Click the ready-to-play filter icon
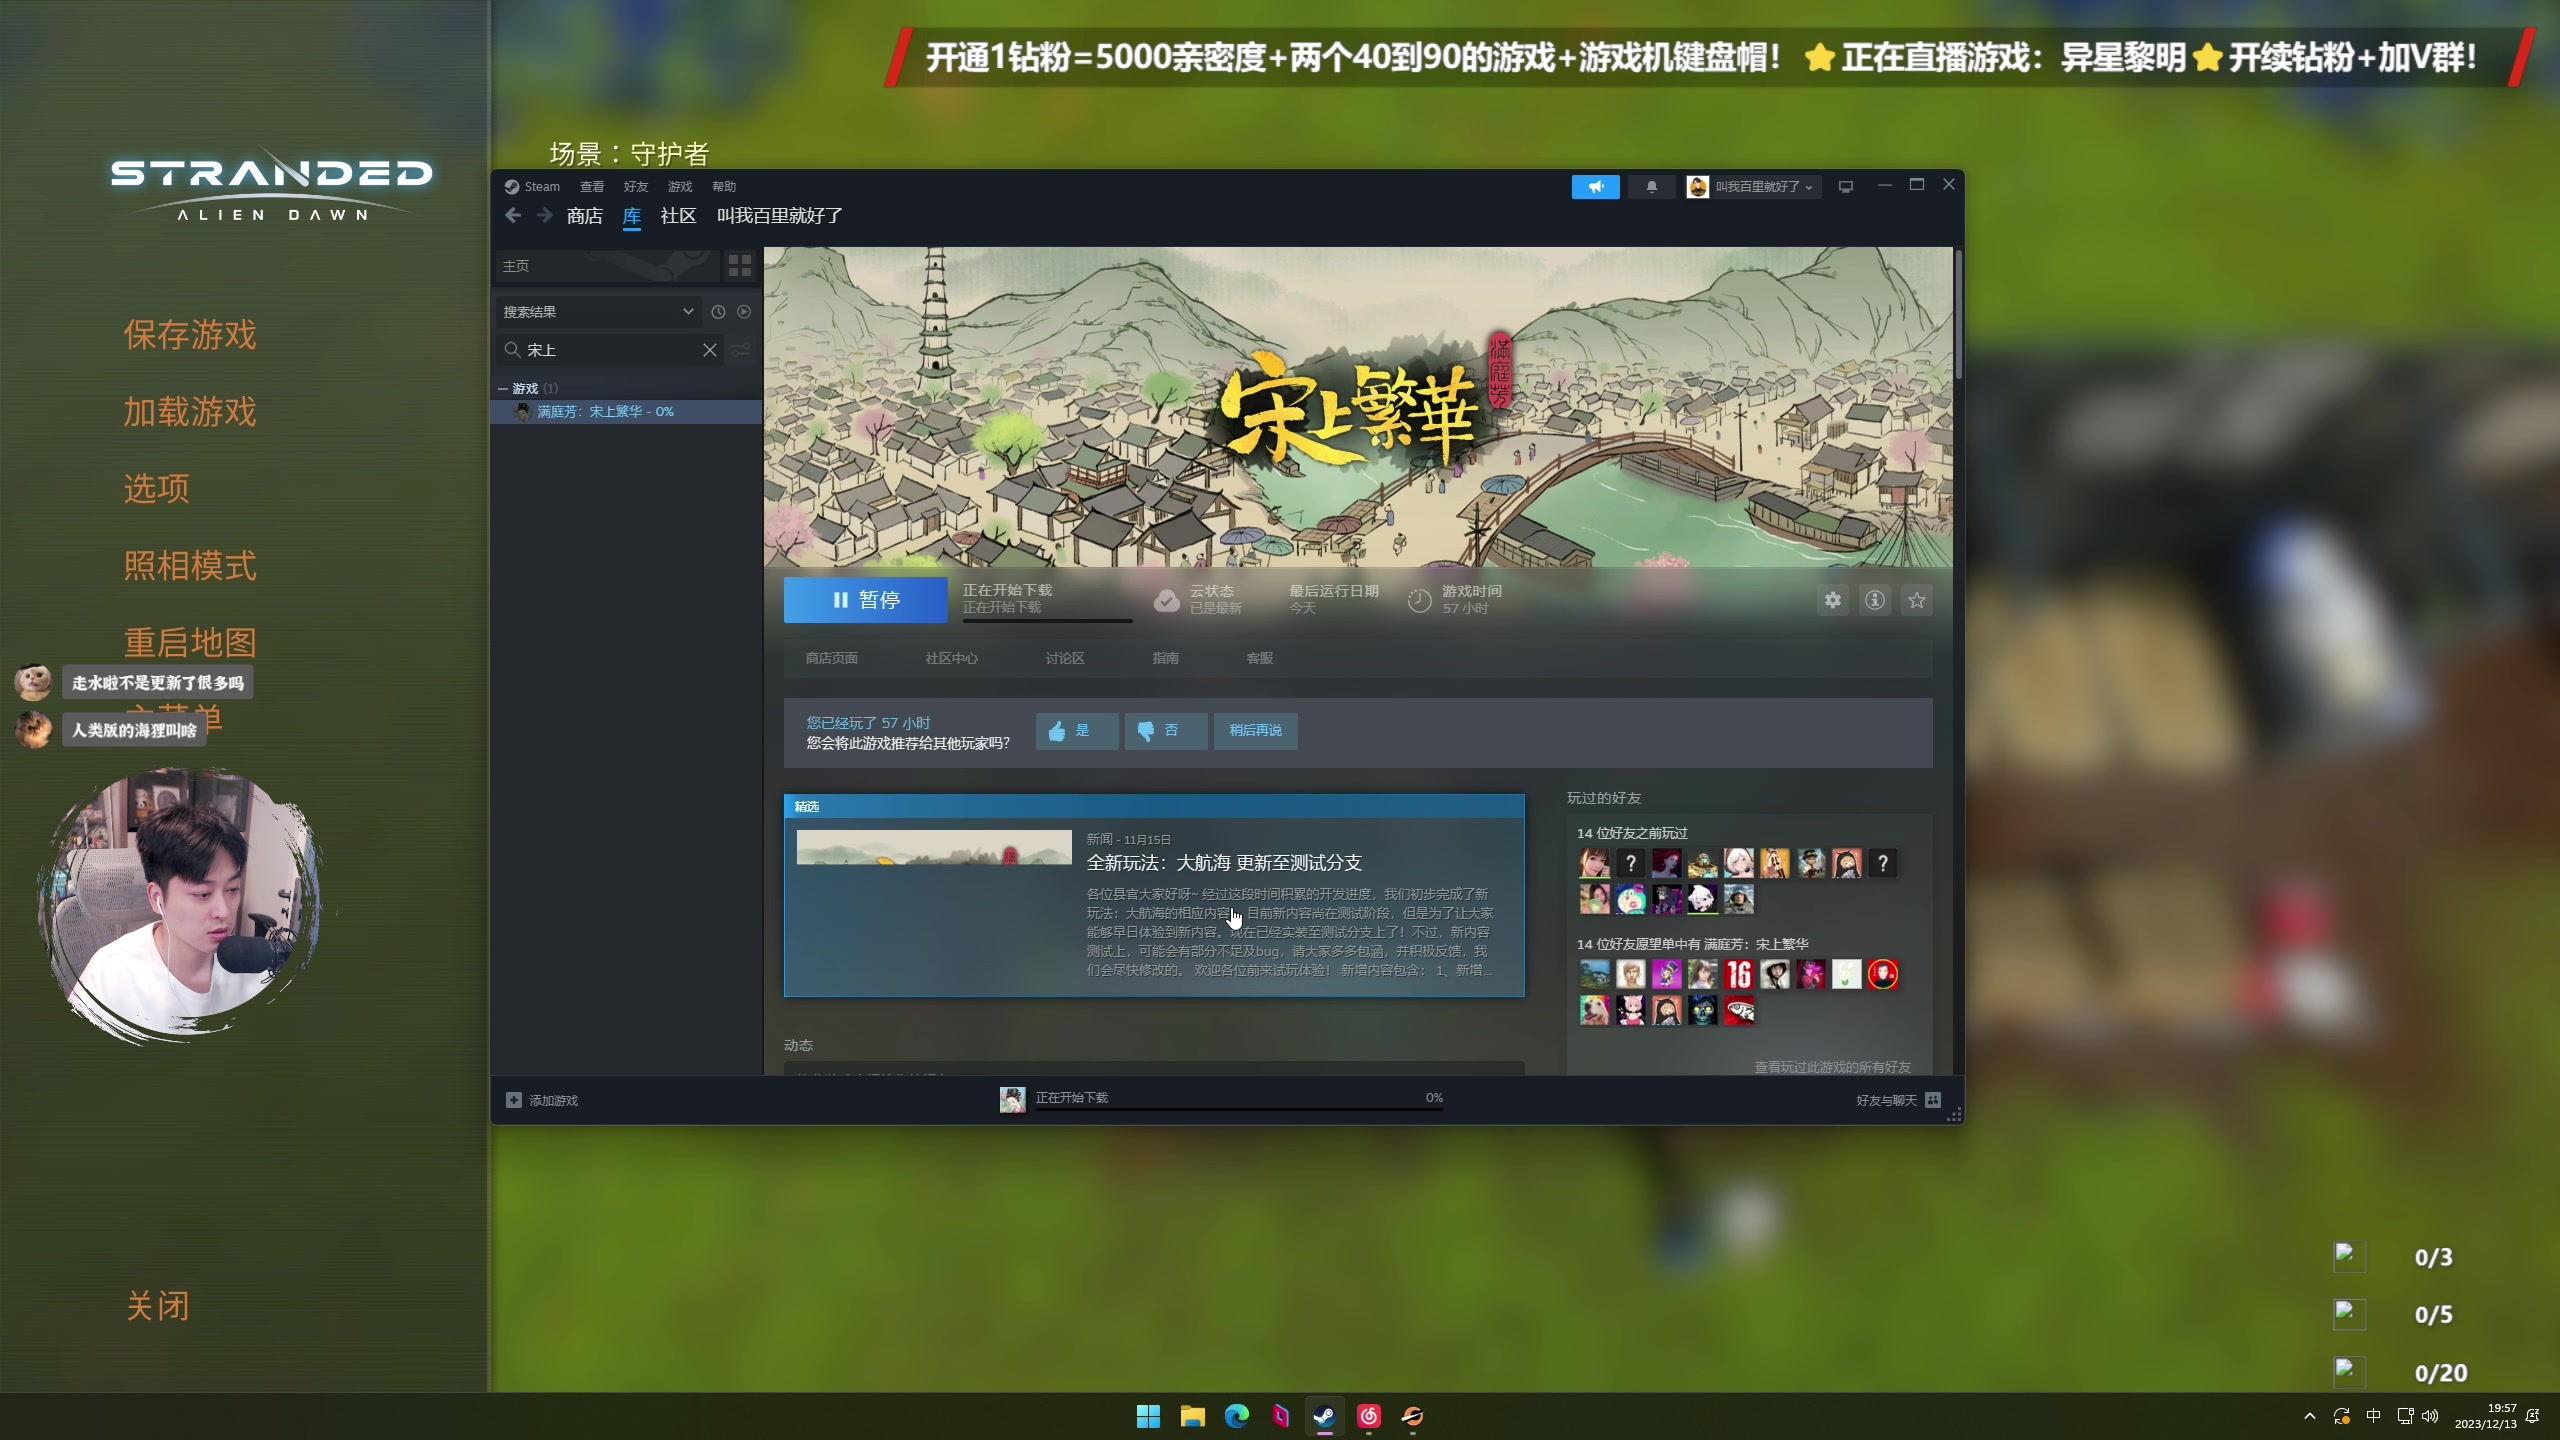 point(744,312)
